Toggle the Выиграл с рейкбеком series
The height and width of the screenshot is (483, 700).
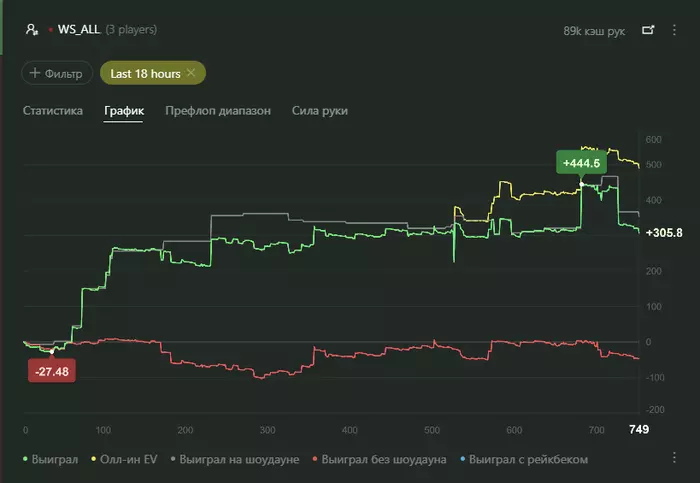coord(524,459)
